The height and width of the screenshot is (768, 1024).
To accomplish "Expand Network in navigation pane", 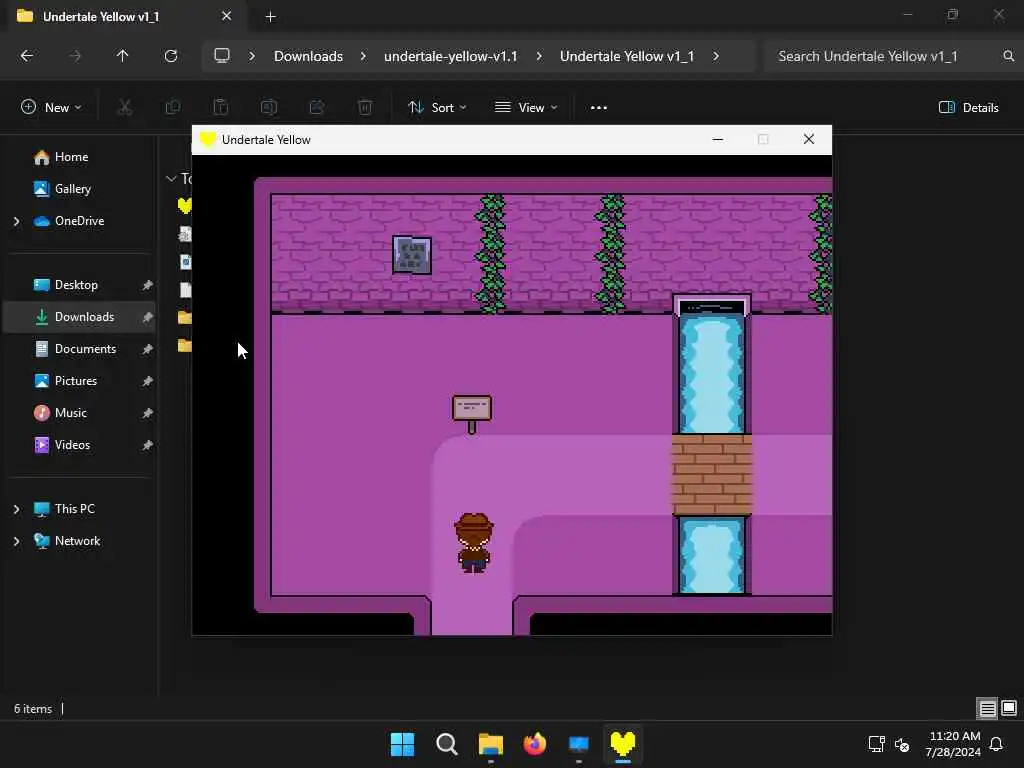I will (16, 541).
